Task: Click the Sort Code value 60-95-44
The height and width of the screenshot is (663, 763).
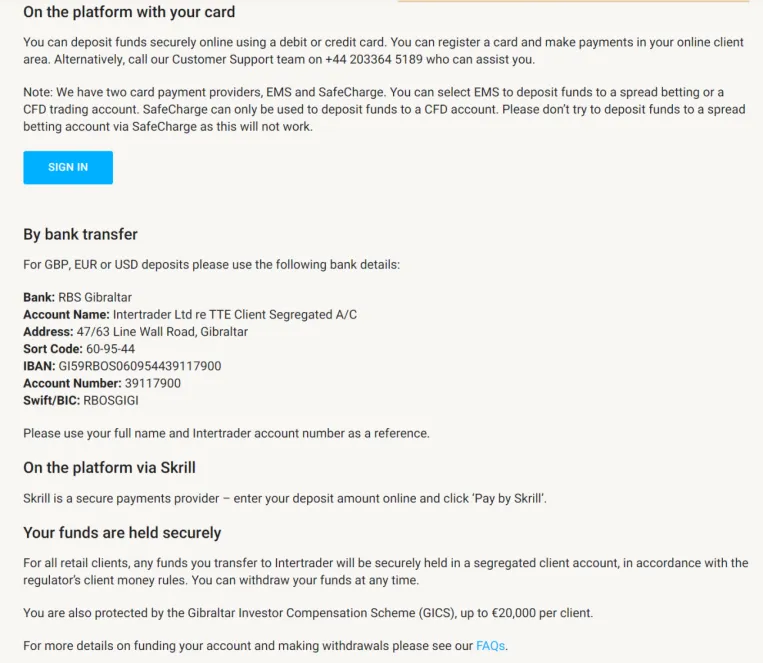Action: coord(110,349)
